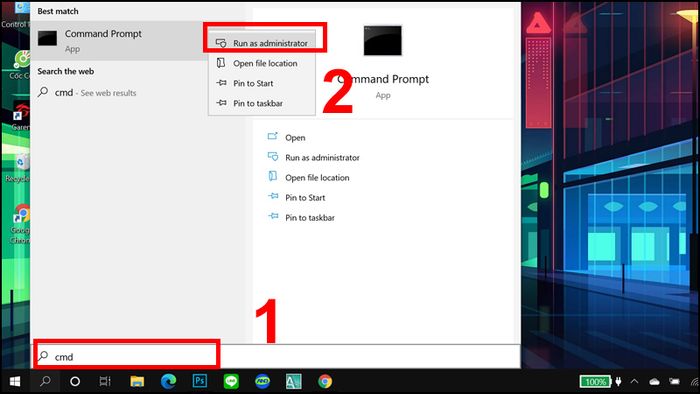Launch Microsoft Edge from the taskbar
The height and width of the screenshot is (394, 700).
tap(168, 382)
